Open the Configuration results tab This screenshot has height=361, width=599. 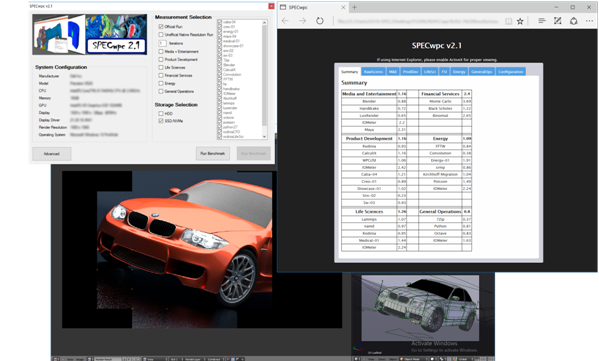(510, 71)
